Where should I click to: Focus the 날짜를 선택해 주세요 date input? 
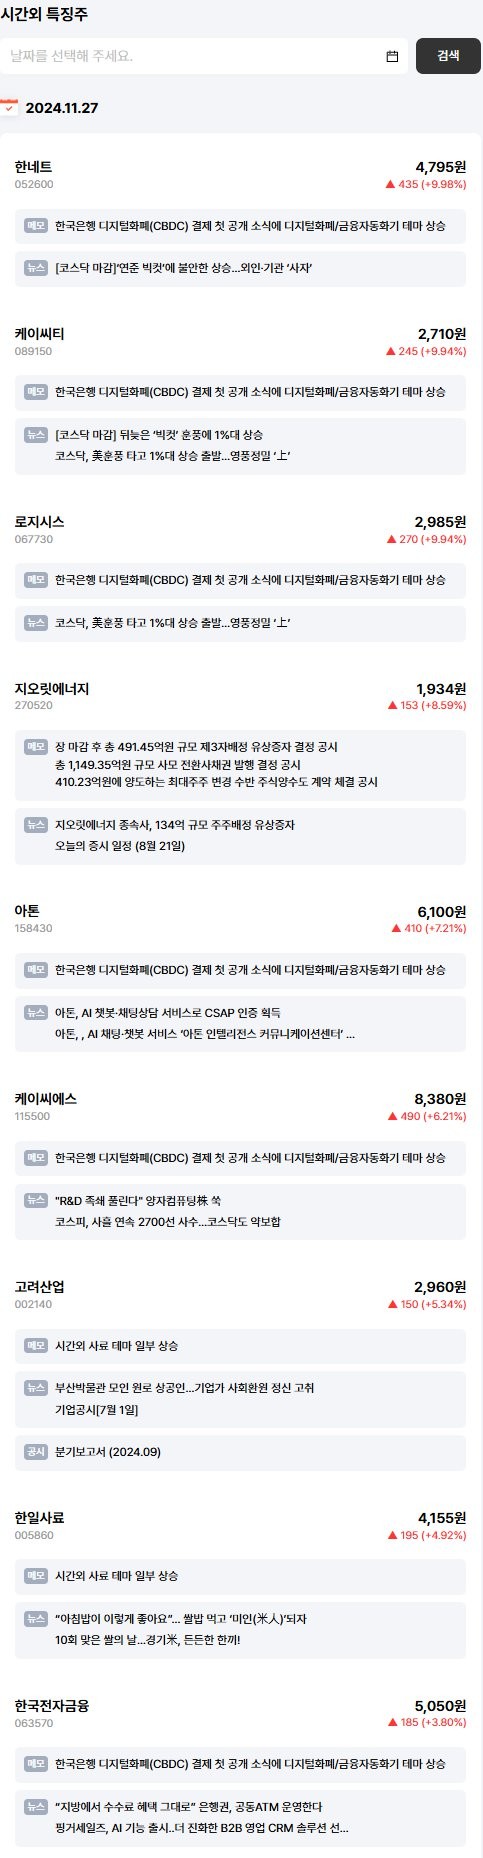click(x=204, y=56)
